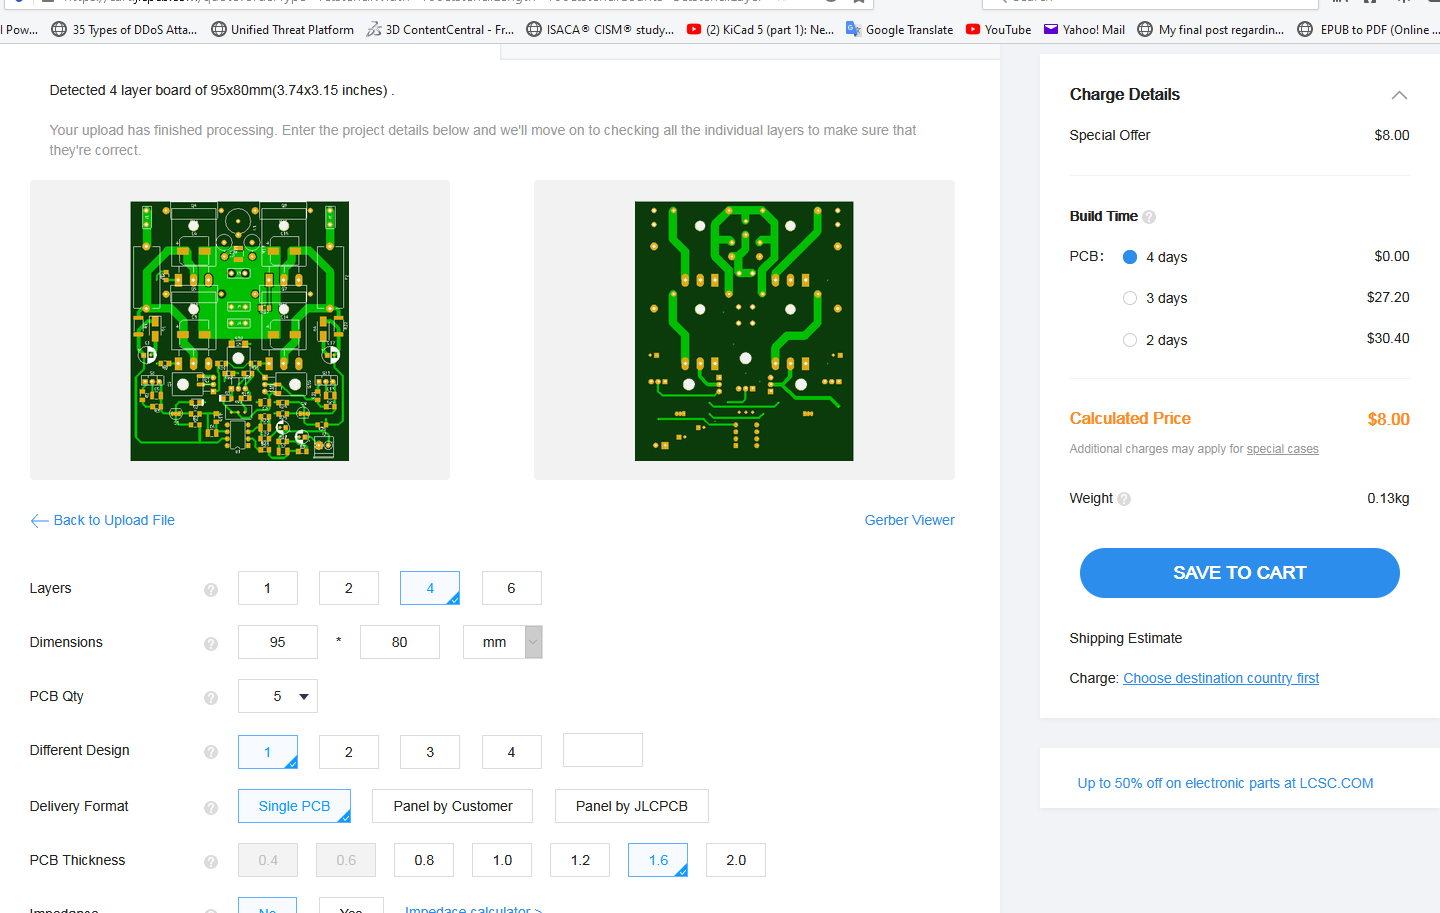Click the help icon next to Layers
1440x913 pixels.
coord(211,590)
